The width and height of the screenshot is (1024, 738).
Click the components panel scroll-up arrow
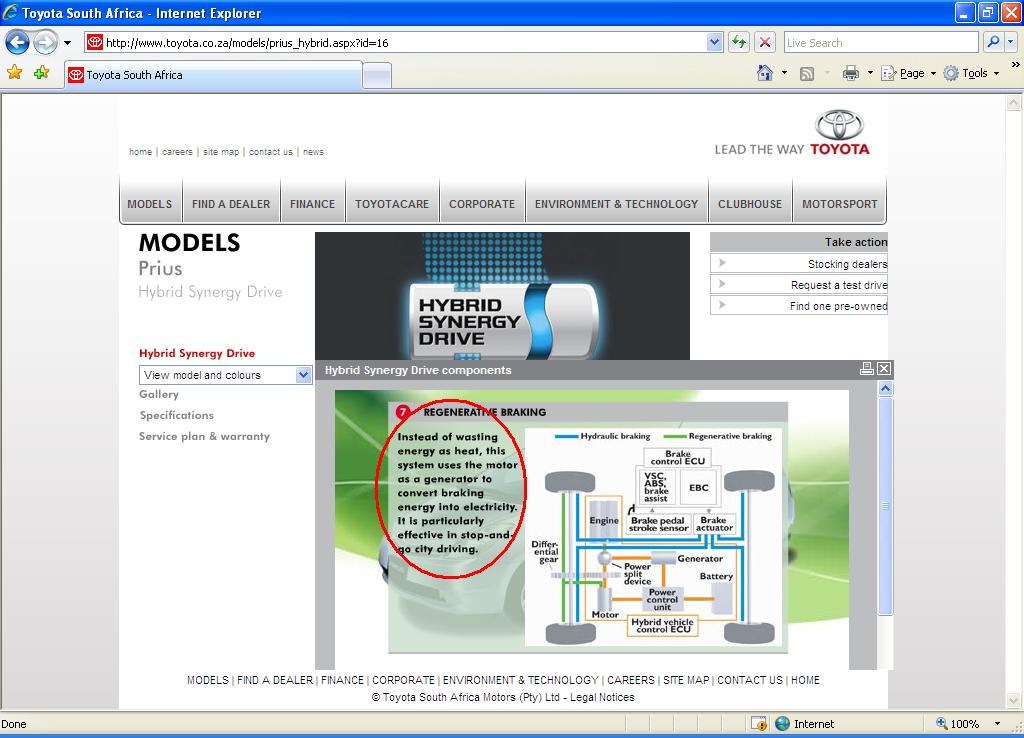click(x=886, y=389)
